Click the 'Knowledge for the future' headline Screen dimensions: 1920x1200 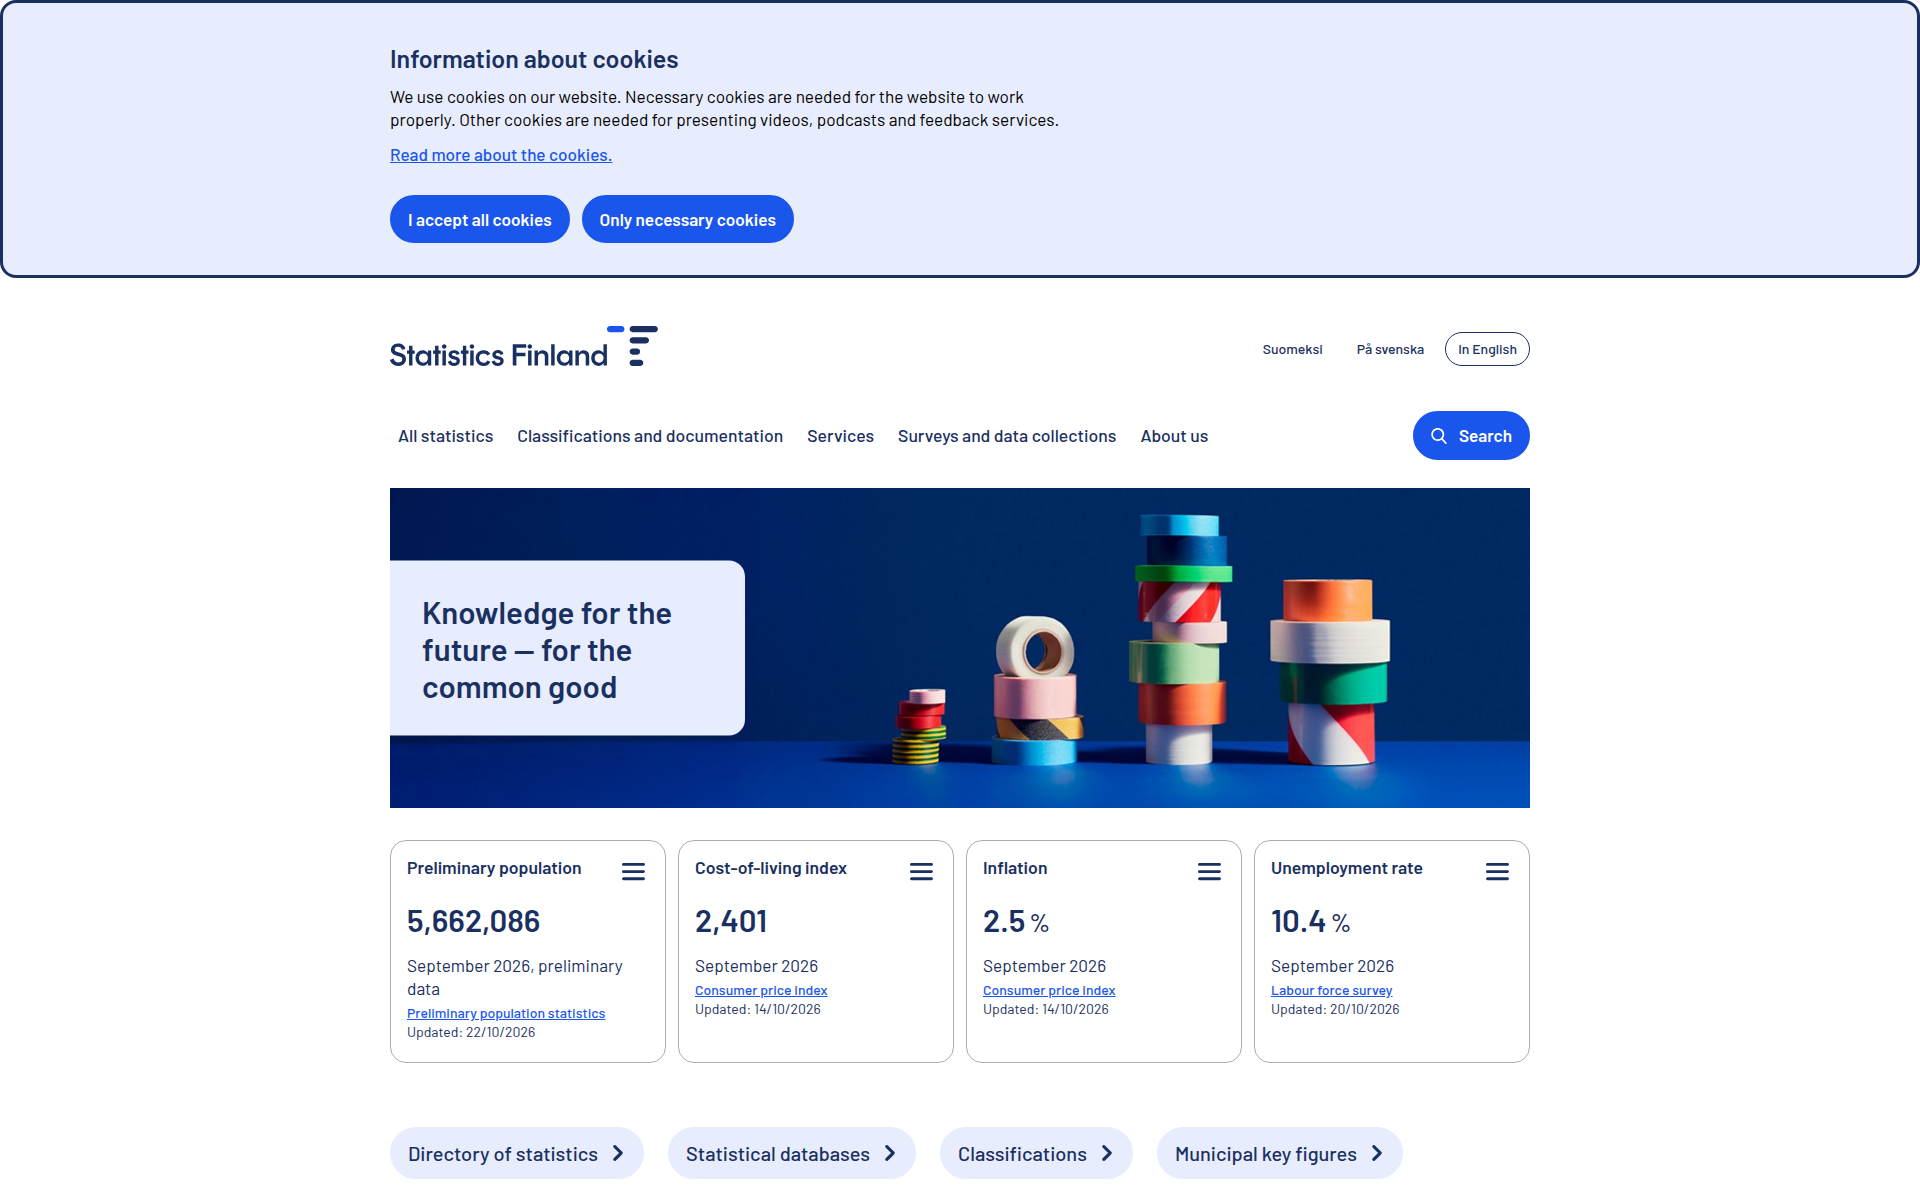[547, 650]
